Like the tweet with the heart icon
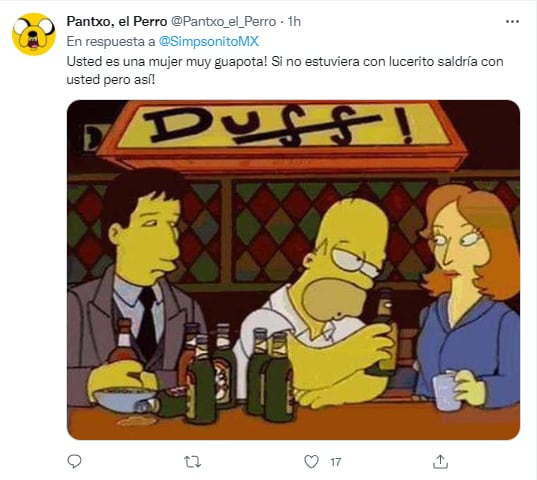 311,462
